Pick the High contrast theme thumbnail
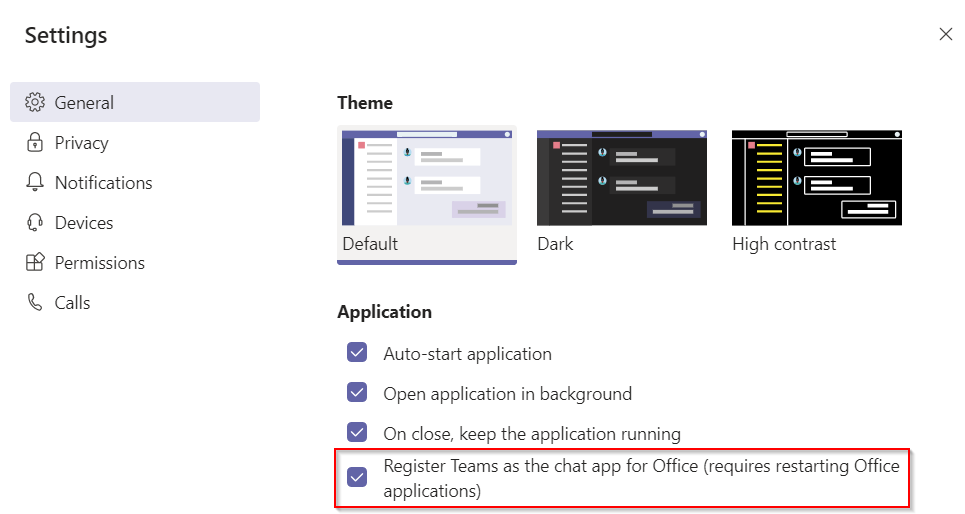The width and height of the screenshot is (965, 514). point(817,178)
